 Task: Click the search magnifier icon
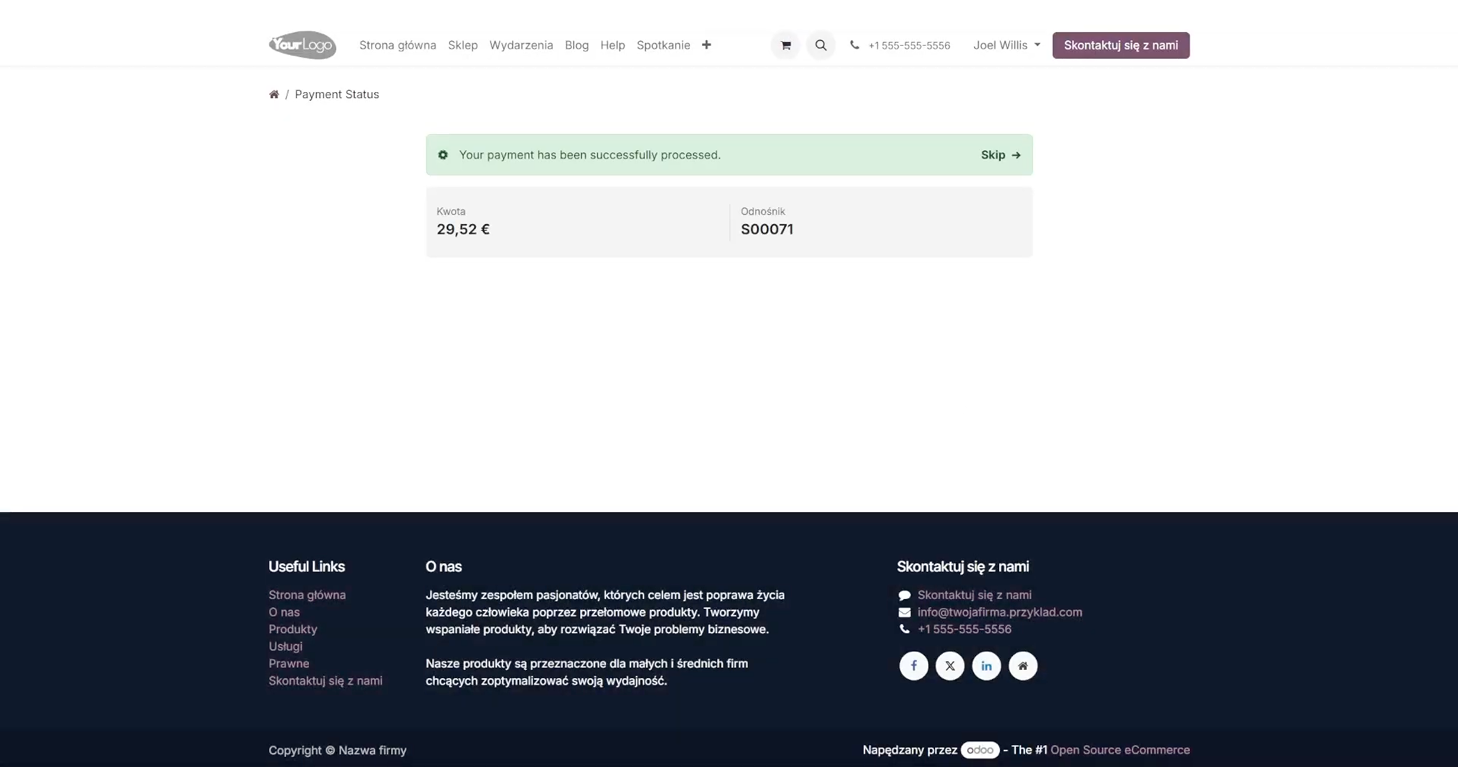[821, 45]
